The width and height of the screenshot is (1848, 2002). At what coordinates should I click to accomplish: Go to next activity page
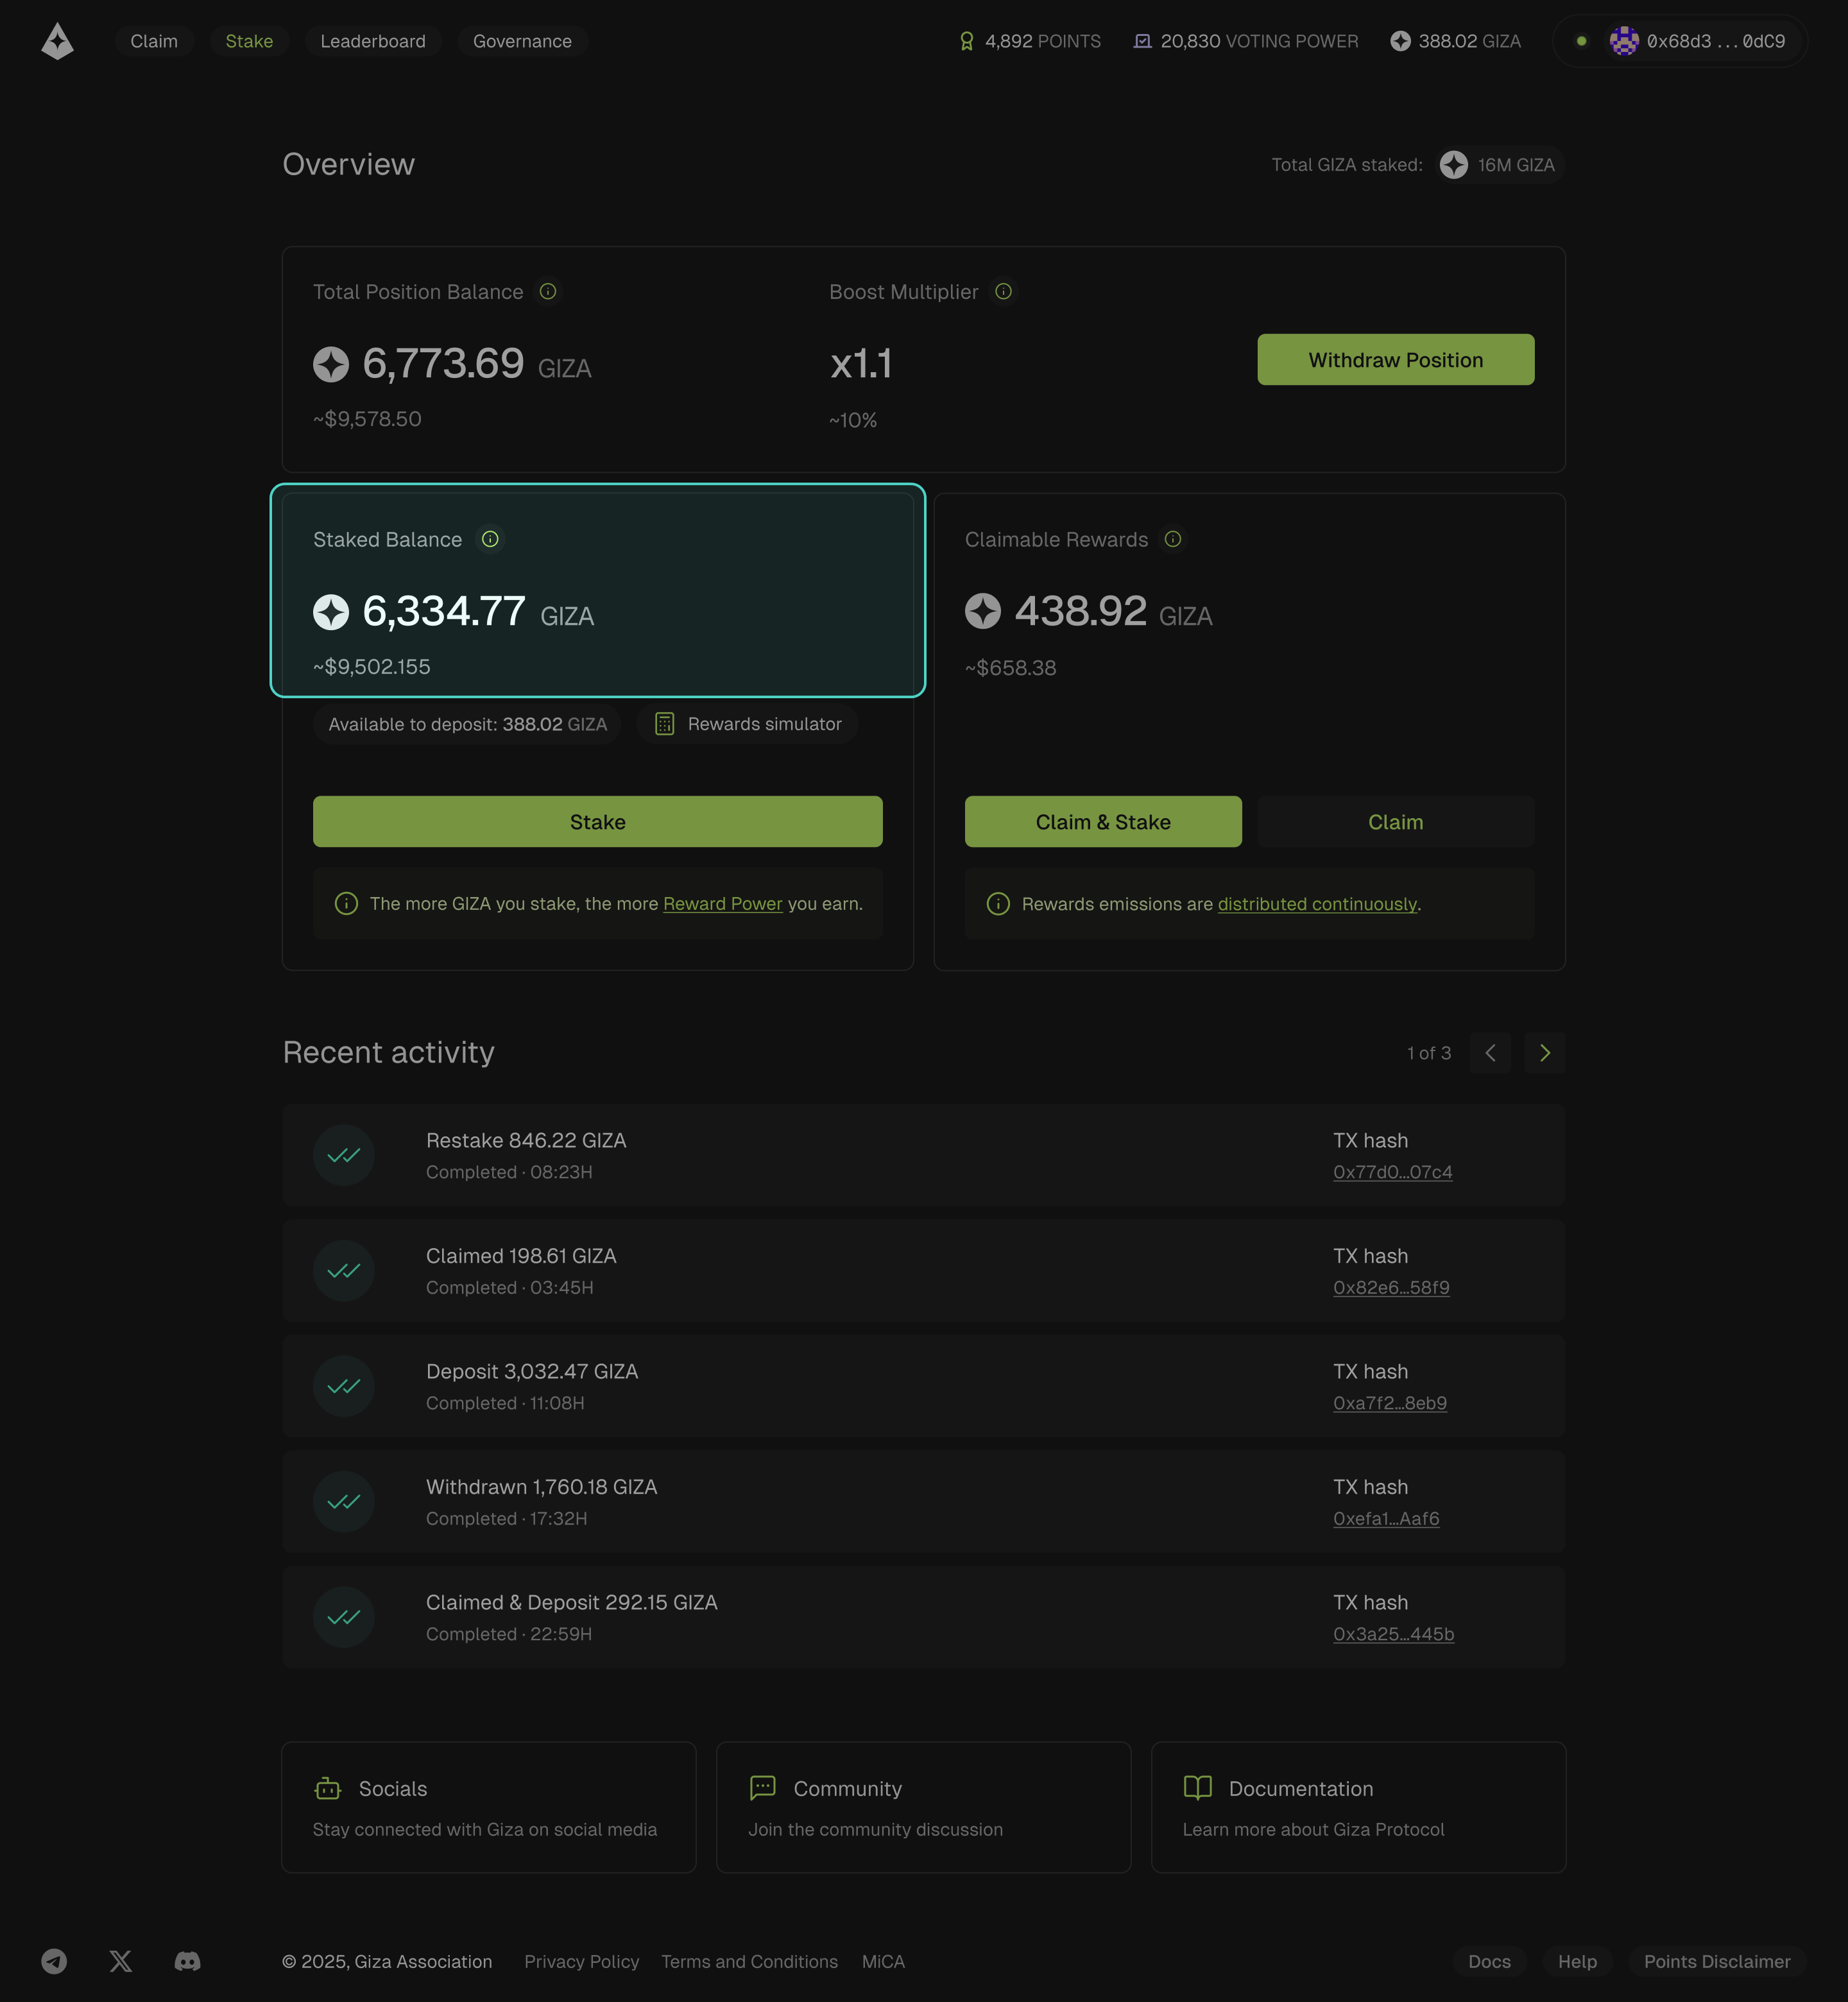1544,1053
